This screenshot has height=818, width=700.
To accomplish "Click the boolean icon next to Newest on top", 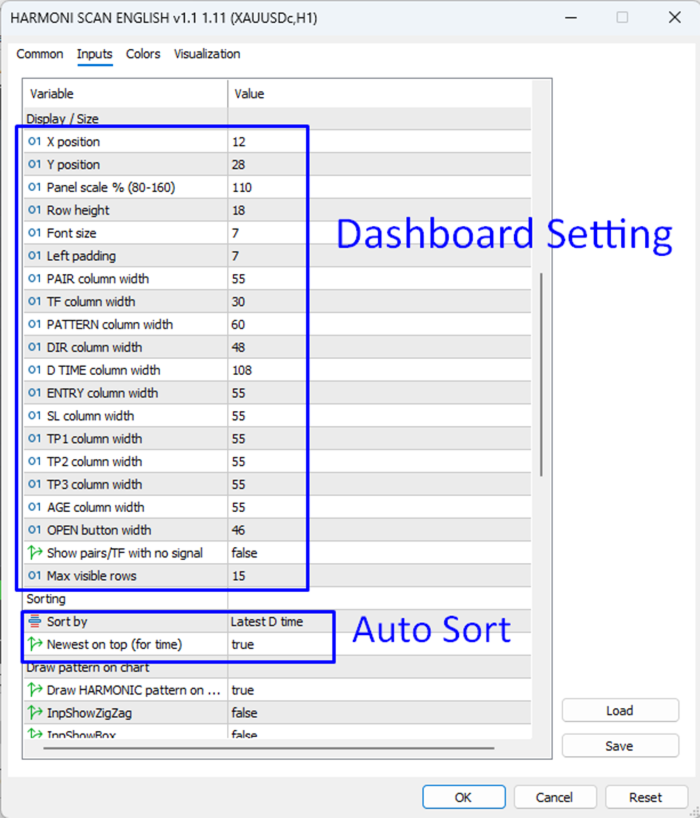I will 35,644.
